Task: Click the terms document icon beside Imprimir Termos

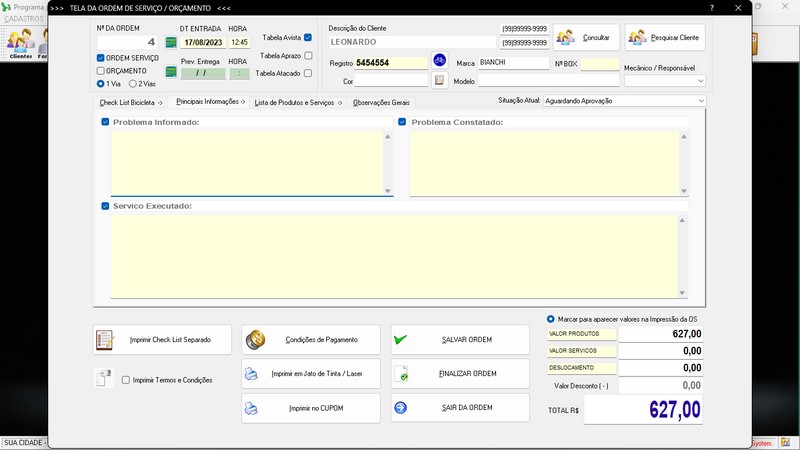Action: pos(104,378)
